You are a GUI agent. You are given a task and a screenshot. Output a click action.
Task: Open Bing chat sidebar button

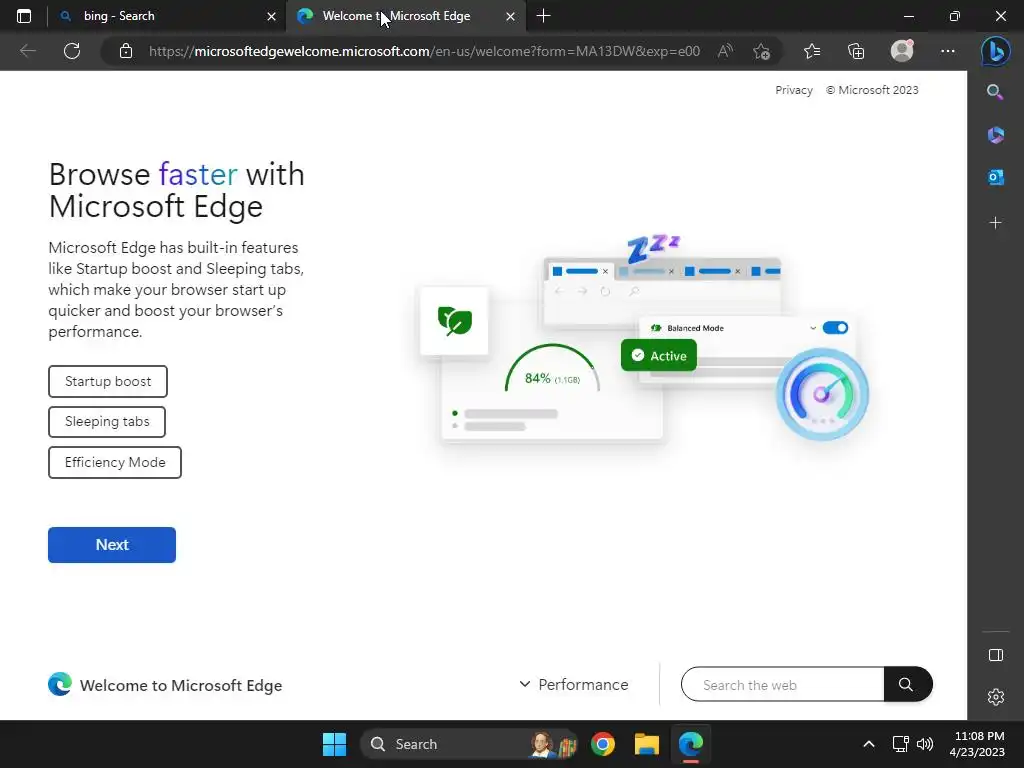click(x=995, y=51)
